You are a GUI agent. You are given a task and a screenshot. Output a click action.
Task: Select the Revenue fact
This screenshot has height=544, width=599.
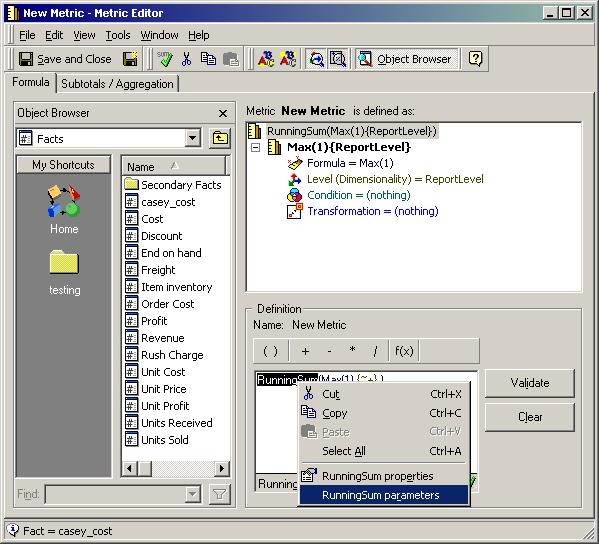coord(155,338)
